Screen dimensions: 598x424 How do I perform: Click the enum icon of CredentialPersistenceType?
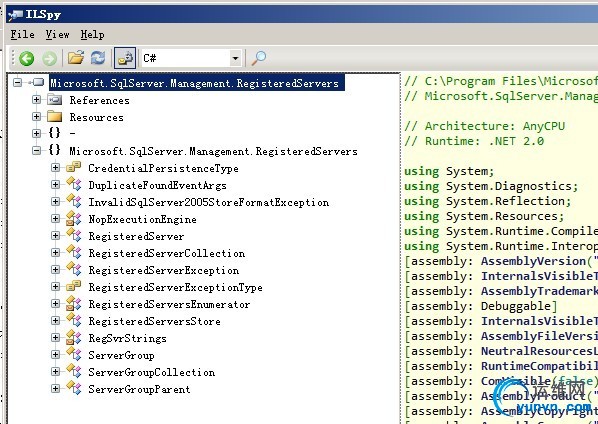[74, 167]
